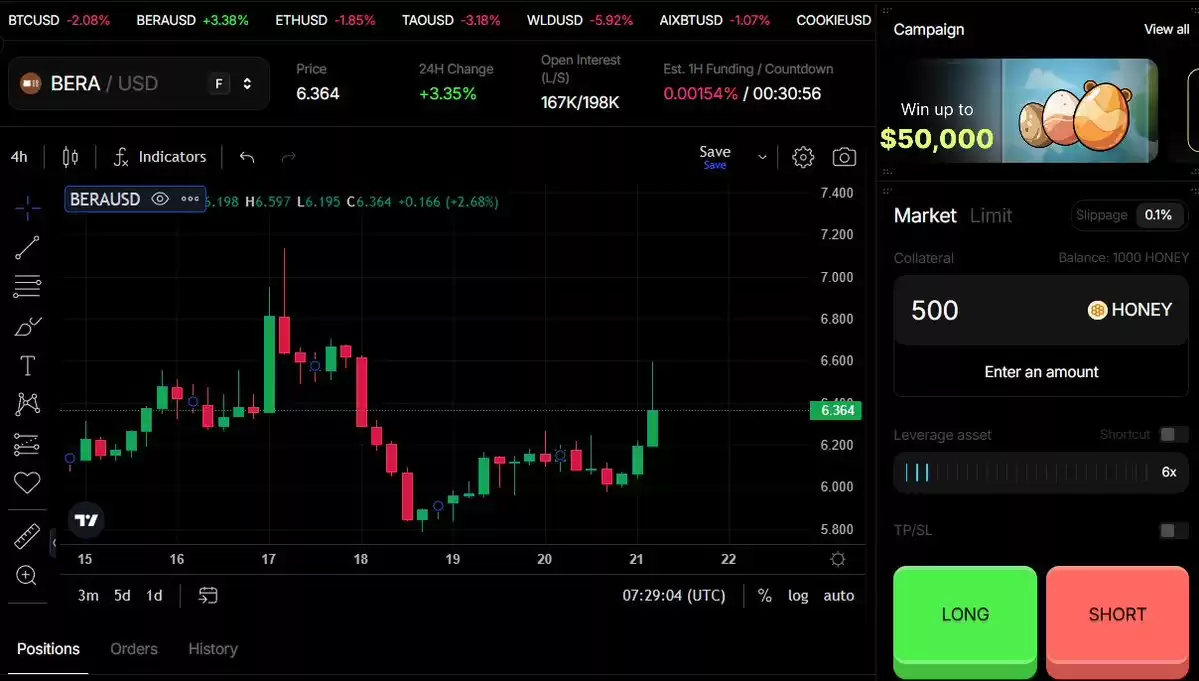Open the Fibonacci retracement tool

(x=28, y=287)
